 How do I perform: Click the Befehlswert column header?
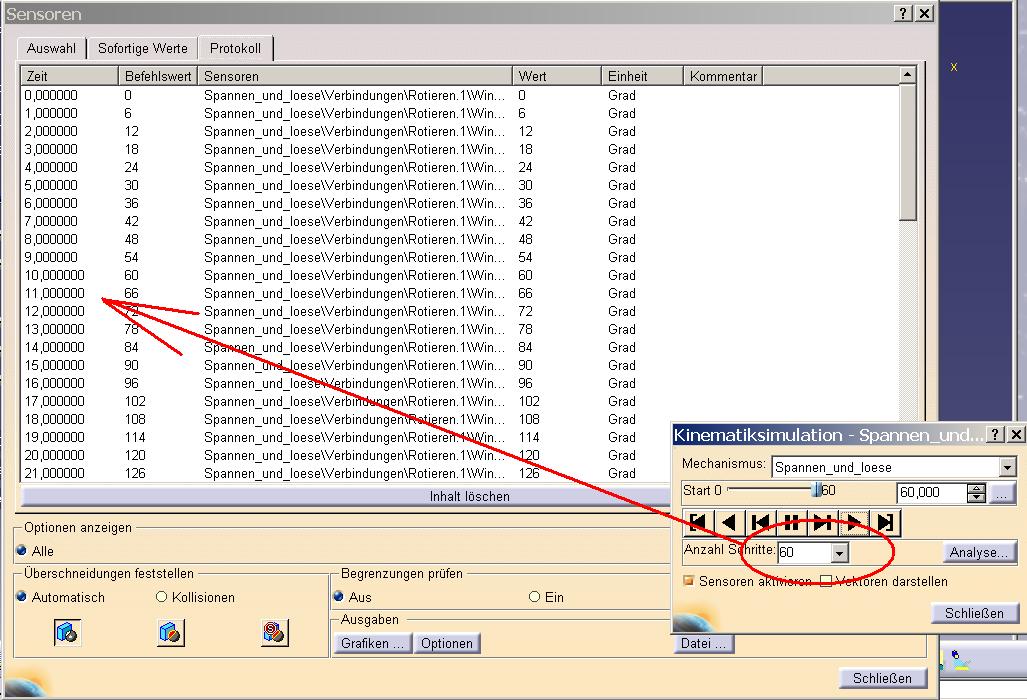158,76
